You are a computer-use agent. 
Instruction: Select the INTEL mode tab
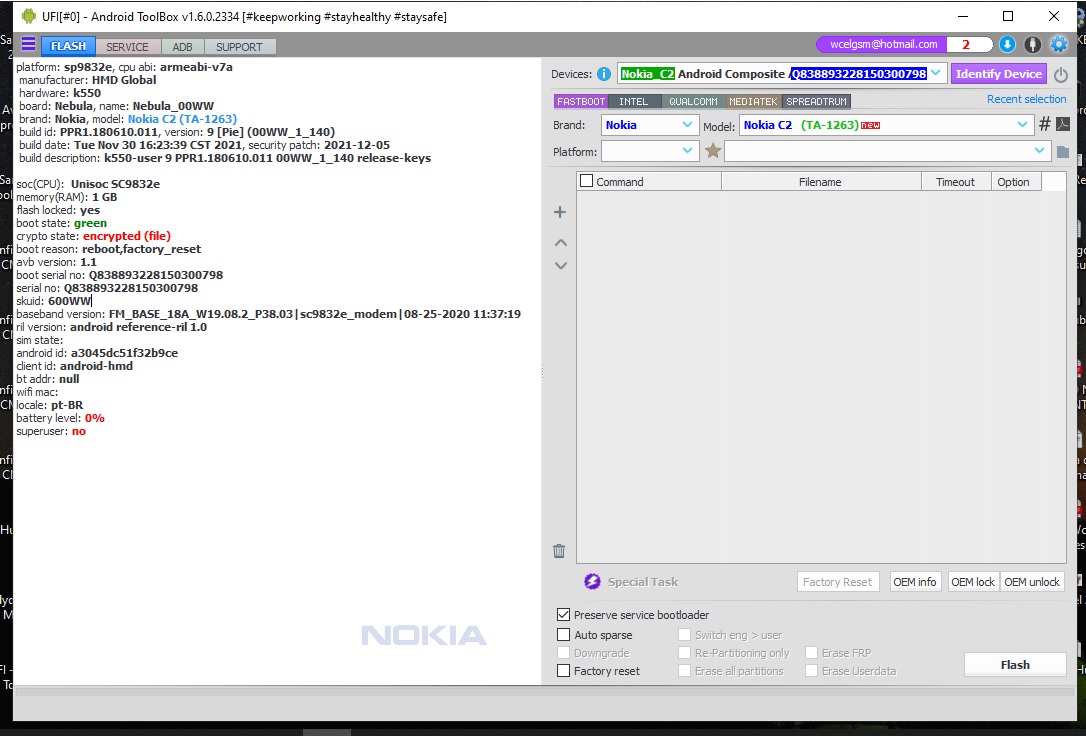pos(634,102)
